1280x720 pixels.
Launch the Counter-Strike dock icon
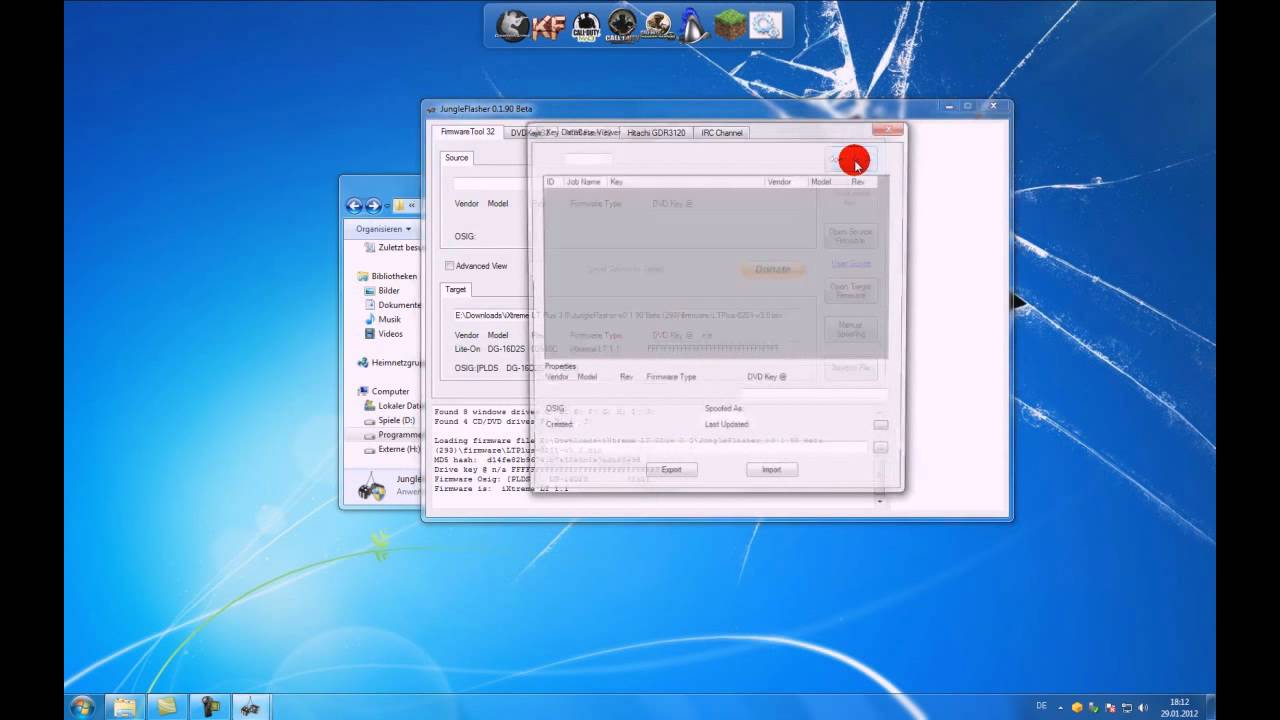[x=515, y=25]
